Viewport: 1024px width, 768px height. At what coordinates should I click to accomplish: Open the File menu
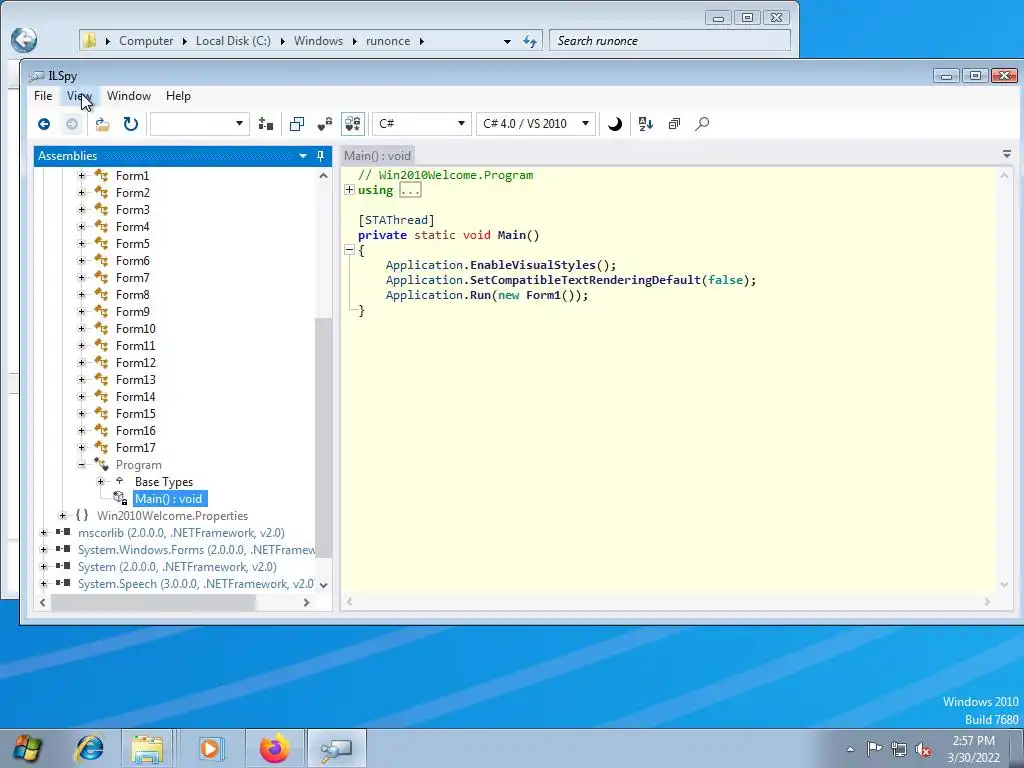(43, 96)
